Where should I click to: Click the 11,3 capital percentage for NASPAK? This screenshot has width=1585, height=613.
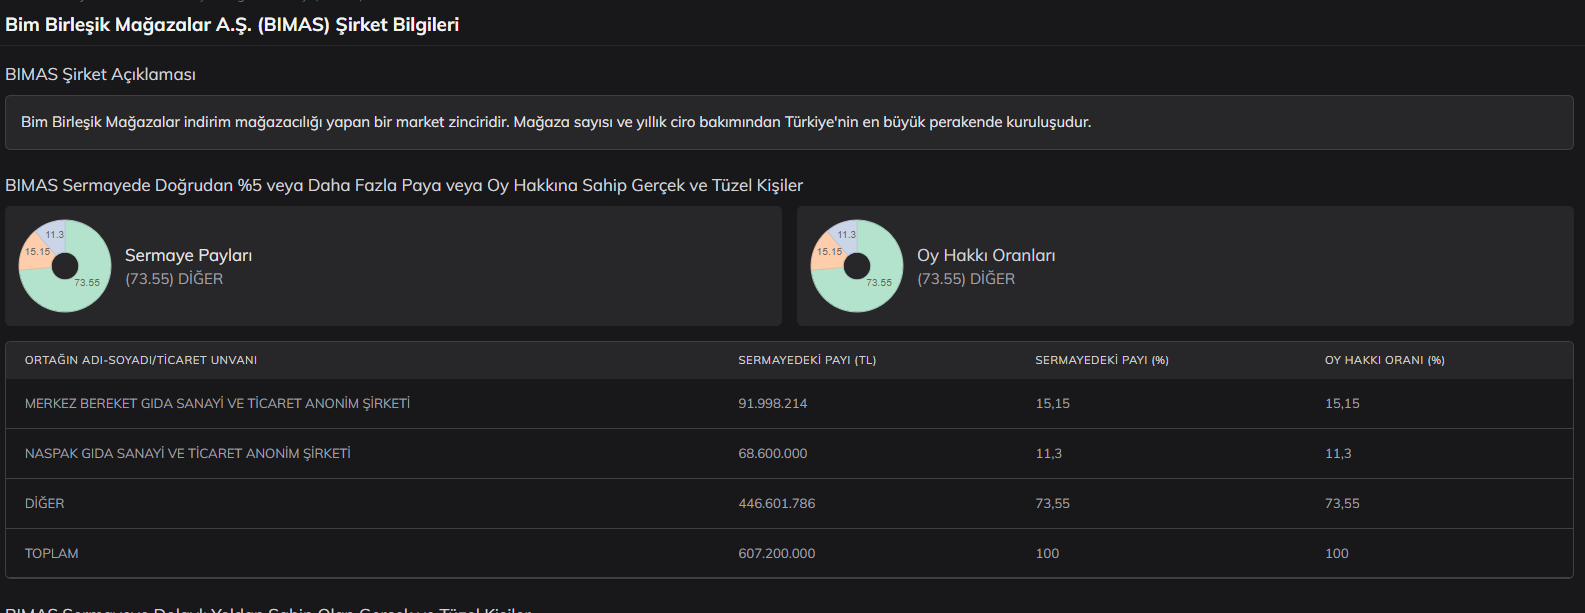pos(1049,454)
